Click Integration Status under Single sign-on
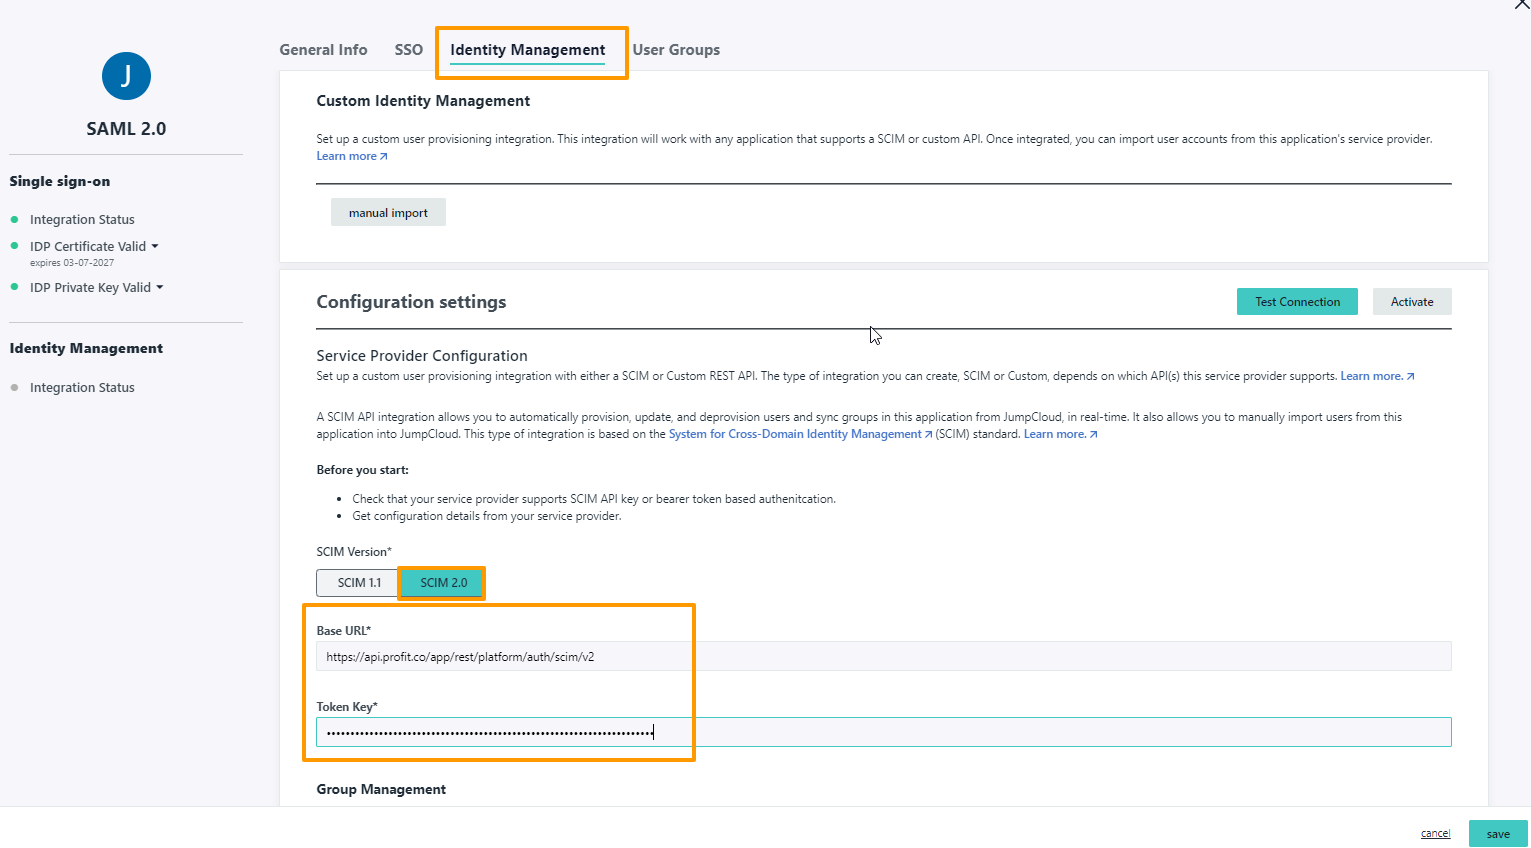 pos(82,220)
